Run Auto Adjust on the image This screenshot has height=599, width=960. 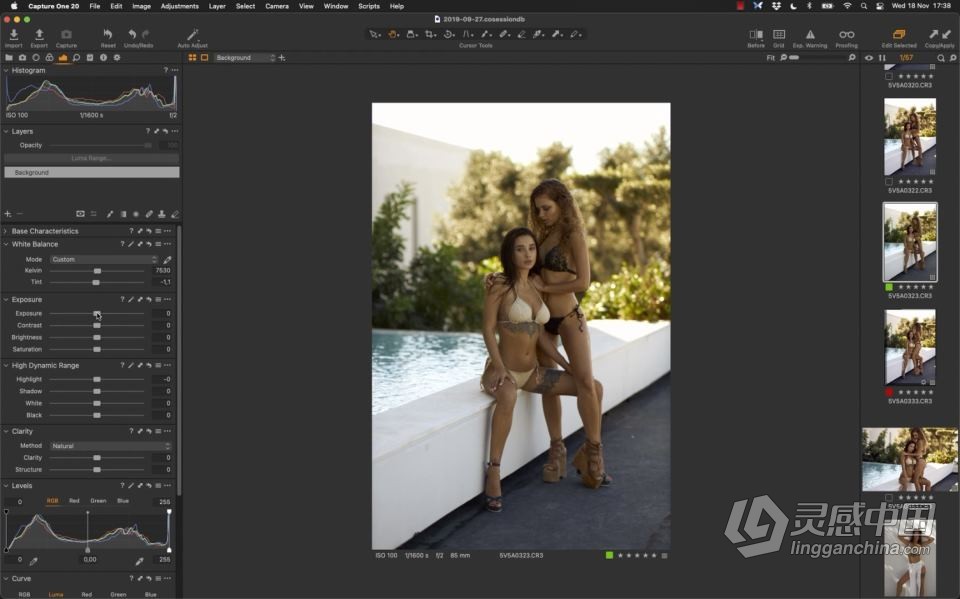(x=192, y=34)
